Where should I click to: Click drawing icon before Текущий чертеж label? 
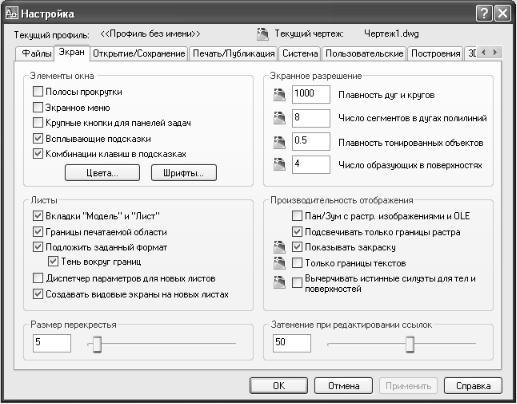pos(263,34)
